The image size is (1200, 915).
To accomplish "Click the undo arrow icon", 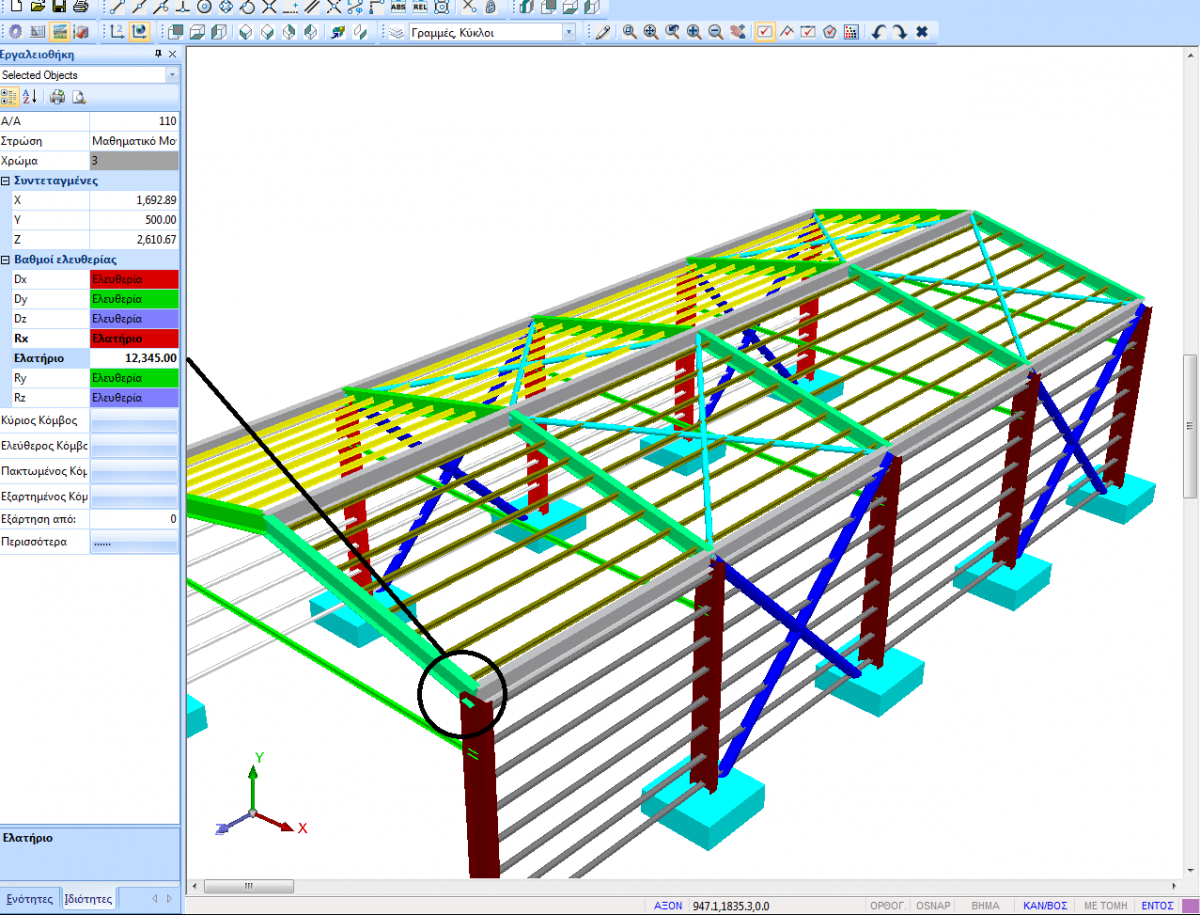I will click(878, 32).
